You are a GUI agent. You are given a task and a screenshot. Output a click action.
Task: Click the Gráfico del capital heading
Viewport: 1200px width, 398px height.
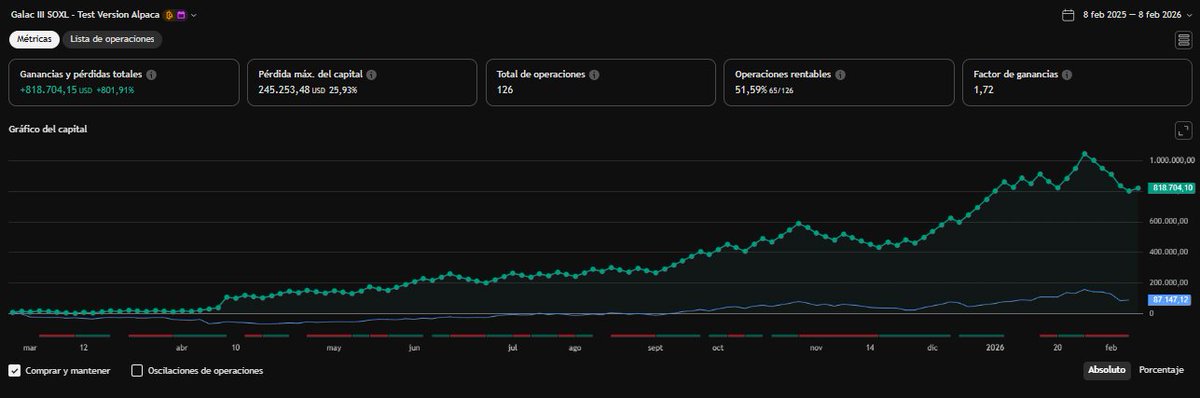click(x=48, y=129)
